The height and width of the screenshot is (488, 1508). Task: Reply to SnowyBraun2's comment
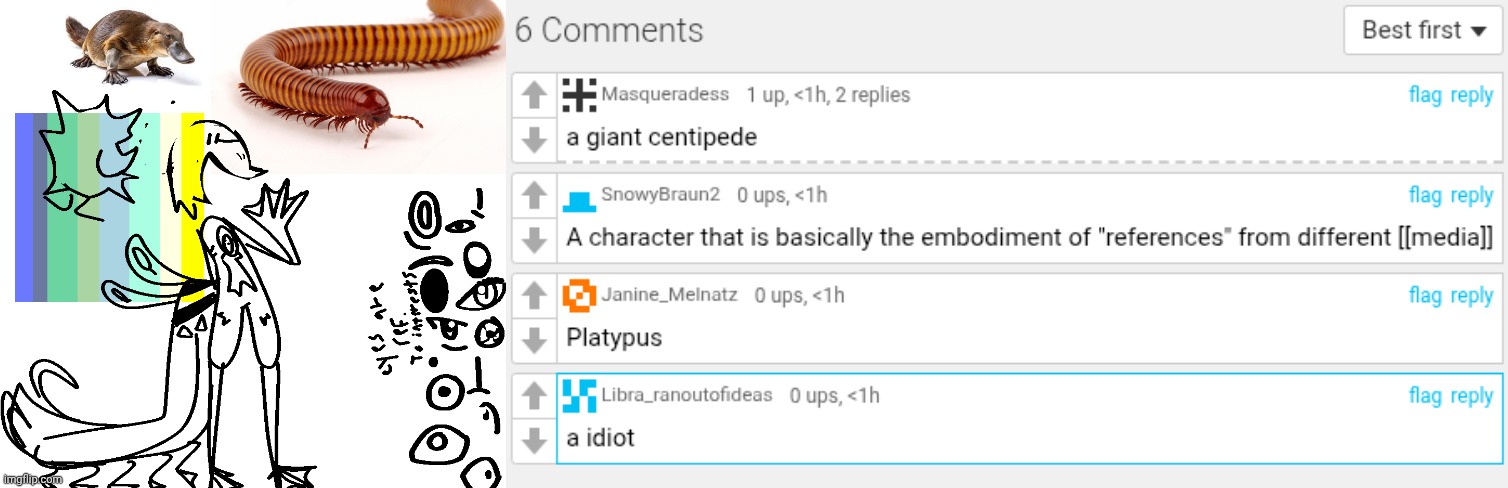pos(1472,195)
